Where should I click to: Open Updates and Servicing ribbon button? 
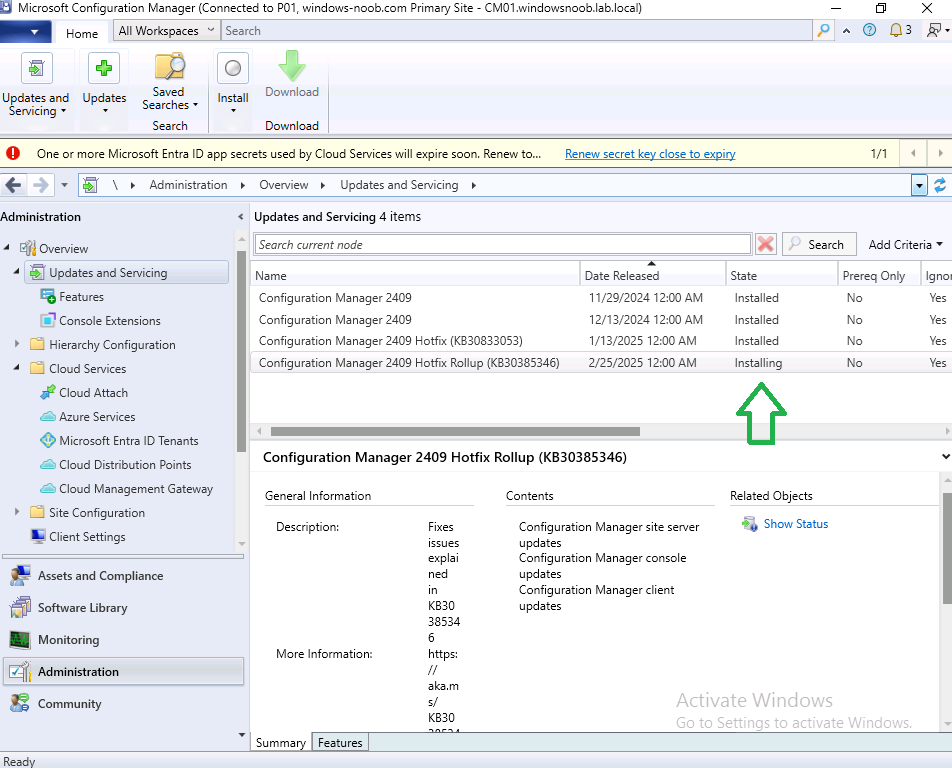tap(36, 86)
